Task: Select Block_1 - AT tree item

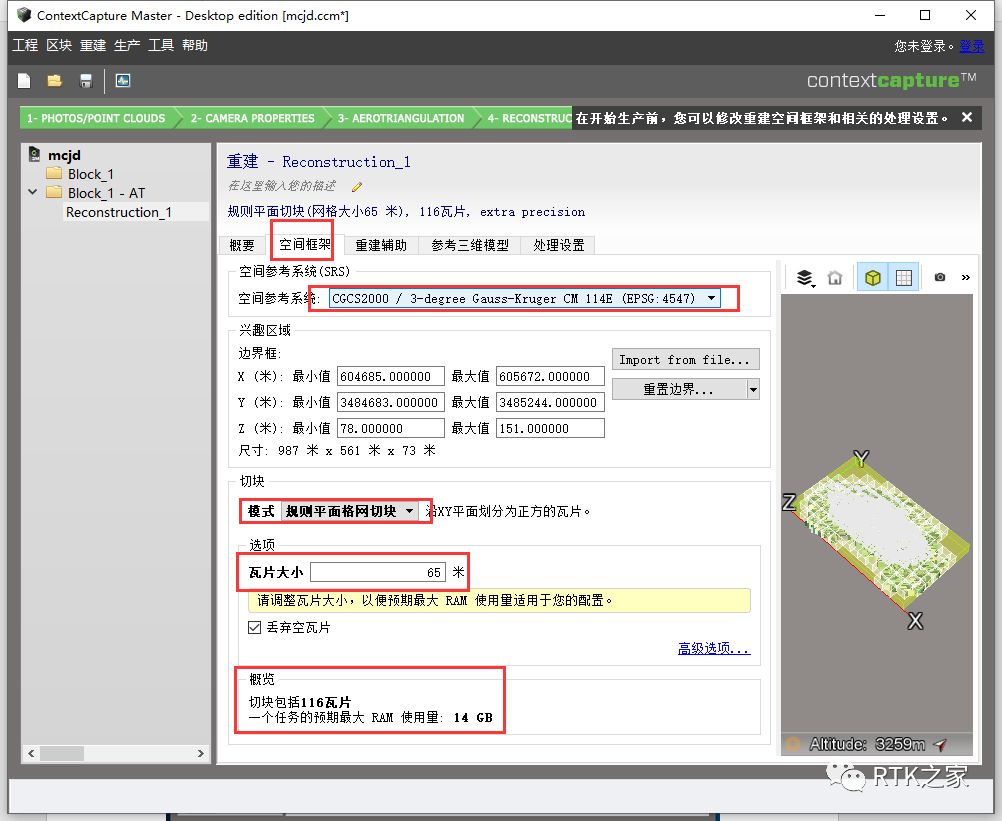Action: coord(106,193)
